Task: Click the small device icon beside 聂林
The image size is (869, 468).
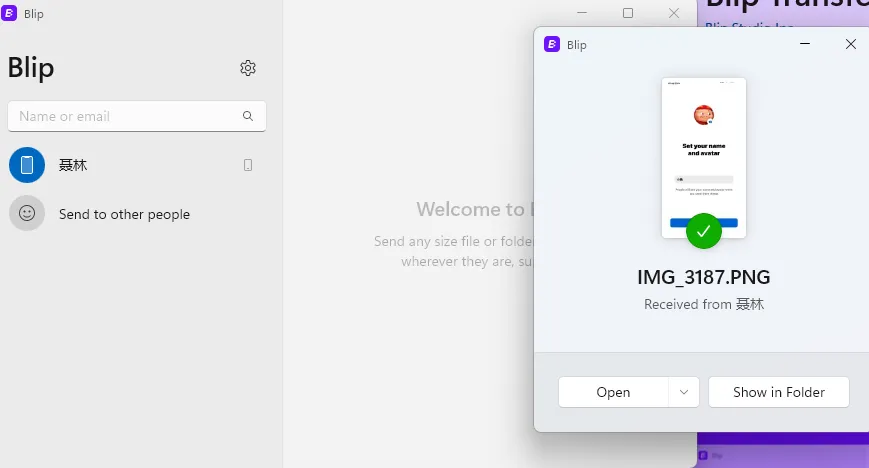Action: tap(248, 165)
